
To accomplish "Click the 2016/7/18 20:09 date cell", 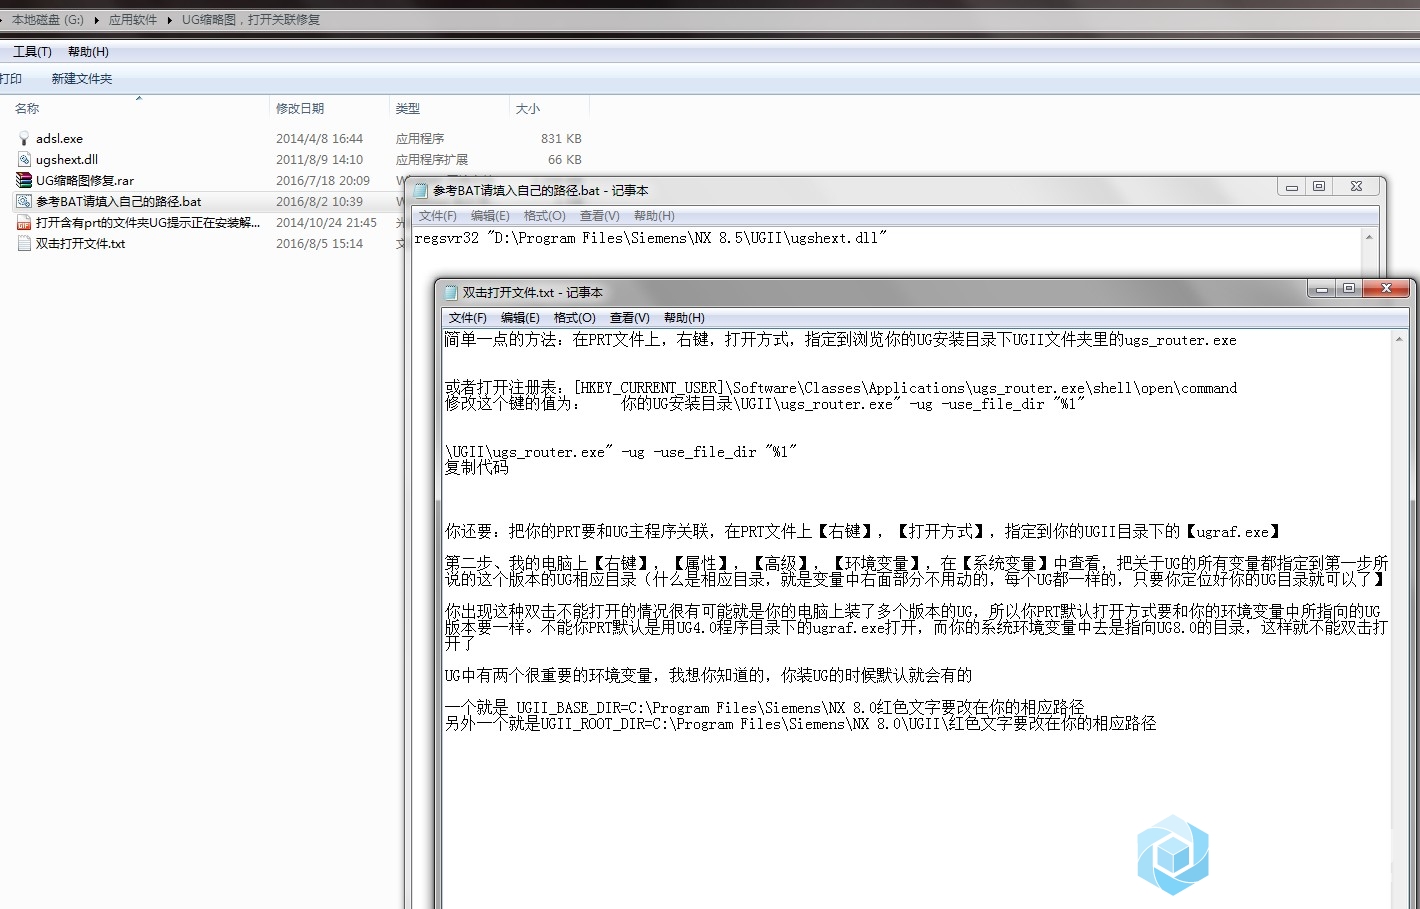I will [323, 181].
